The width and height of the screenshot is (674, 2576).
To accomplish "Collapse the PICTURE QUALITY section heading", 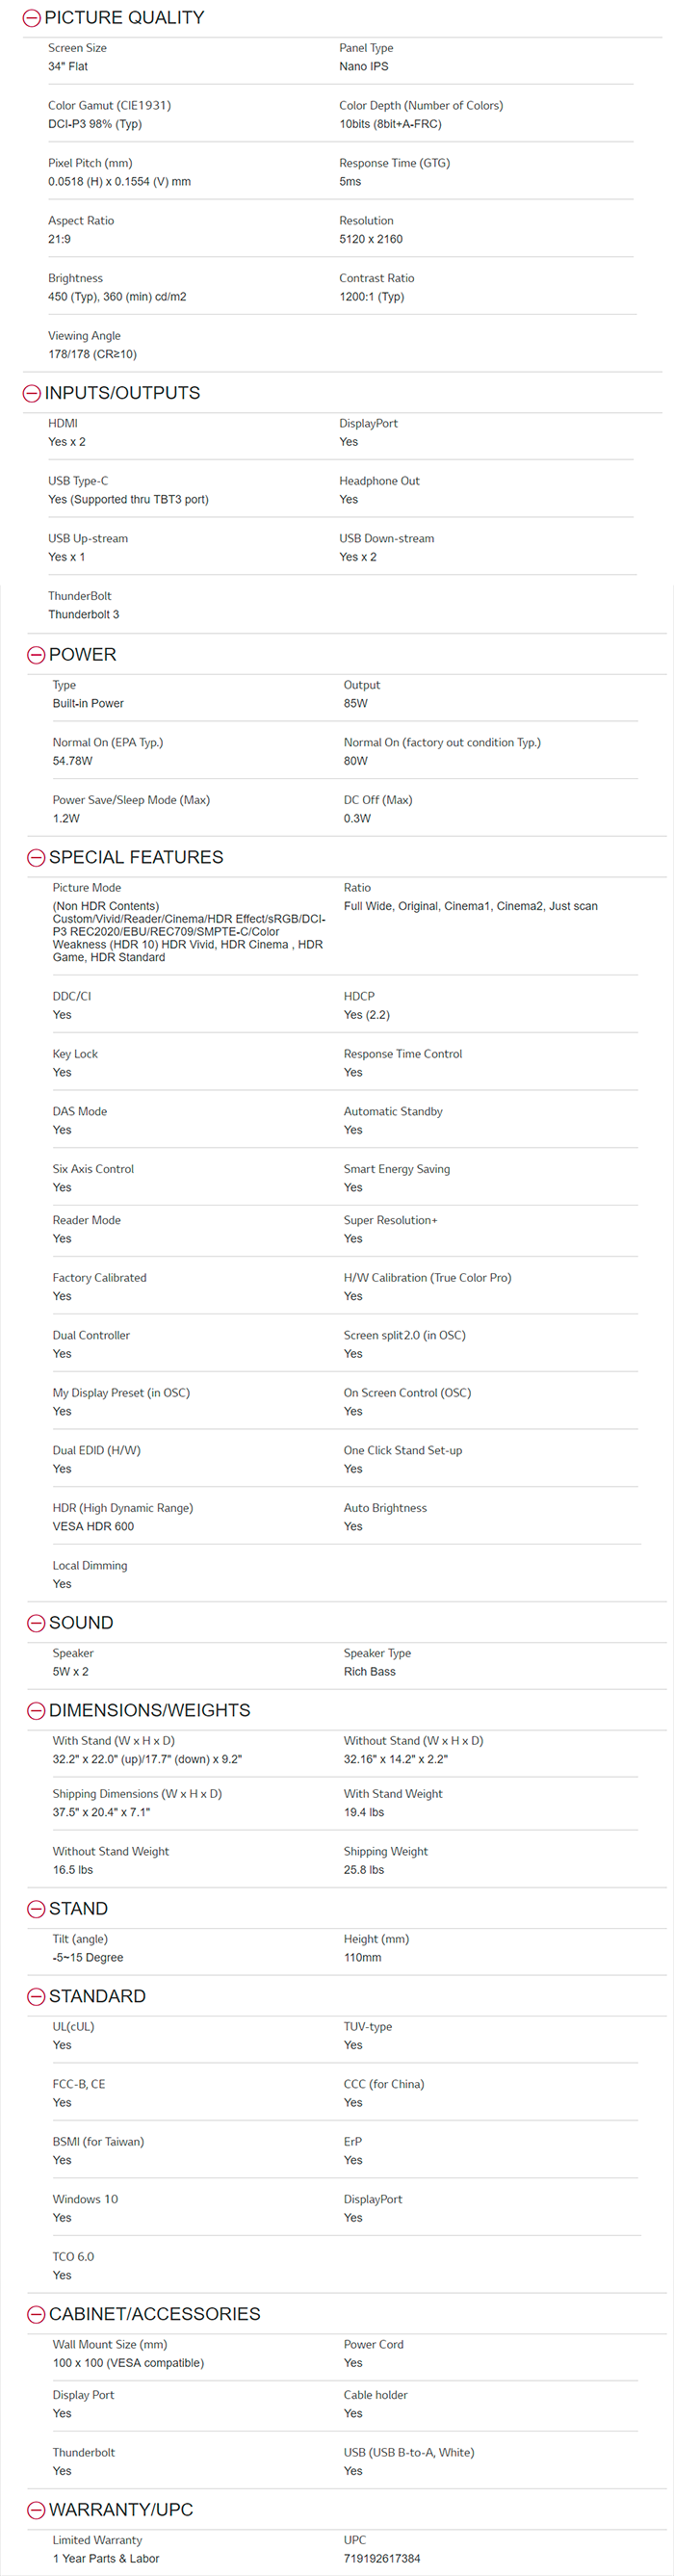I will tap(124, 17).
